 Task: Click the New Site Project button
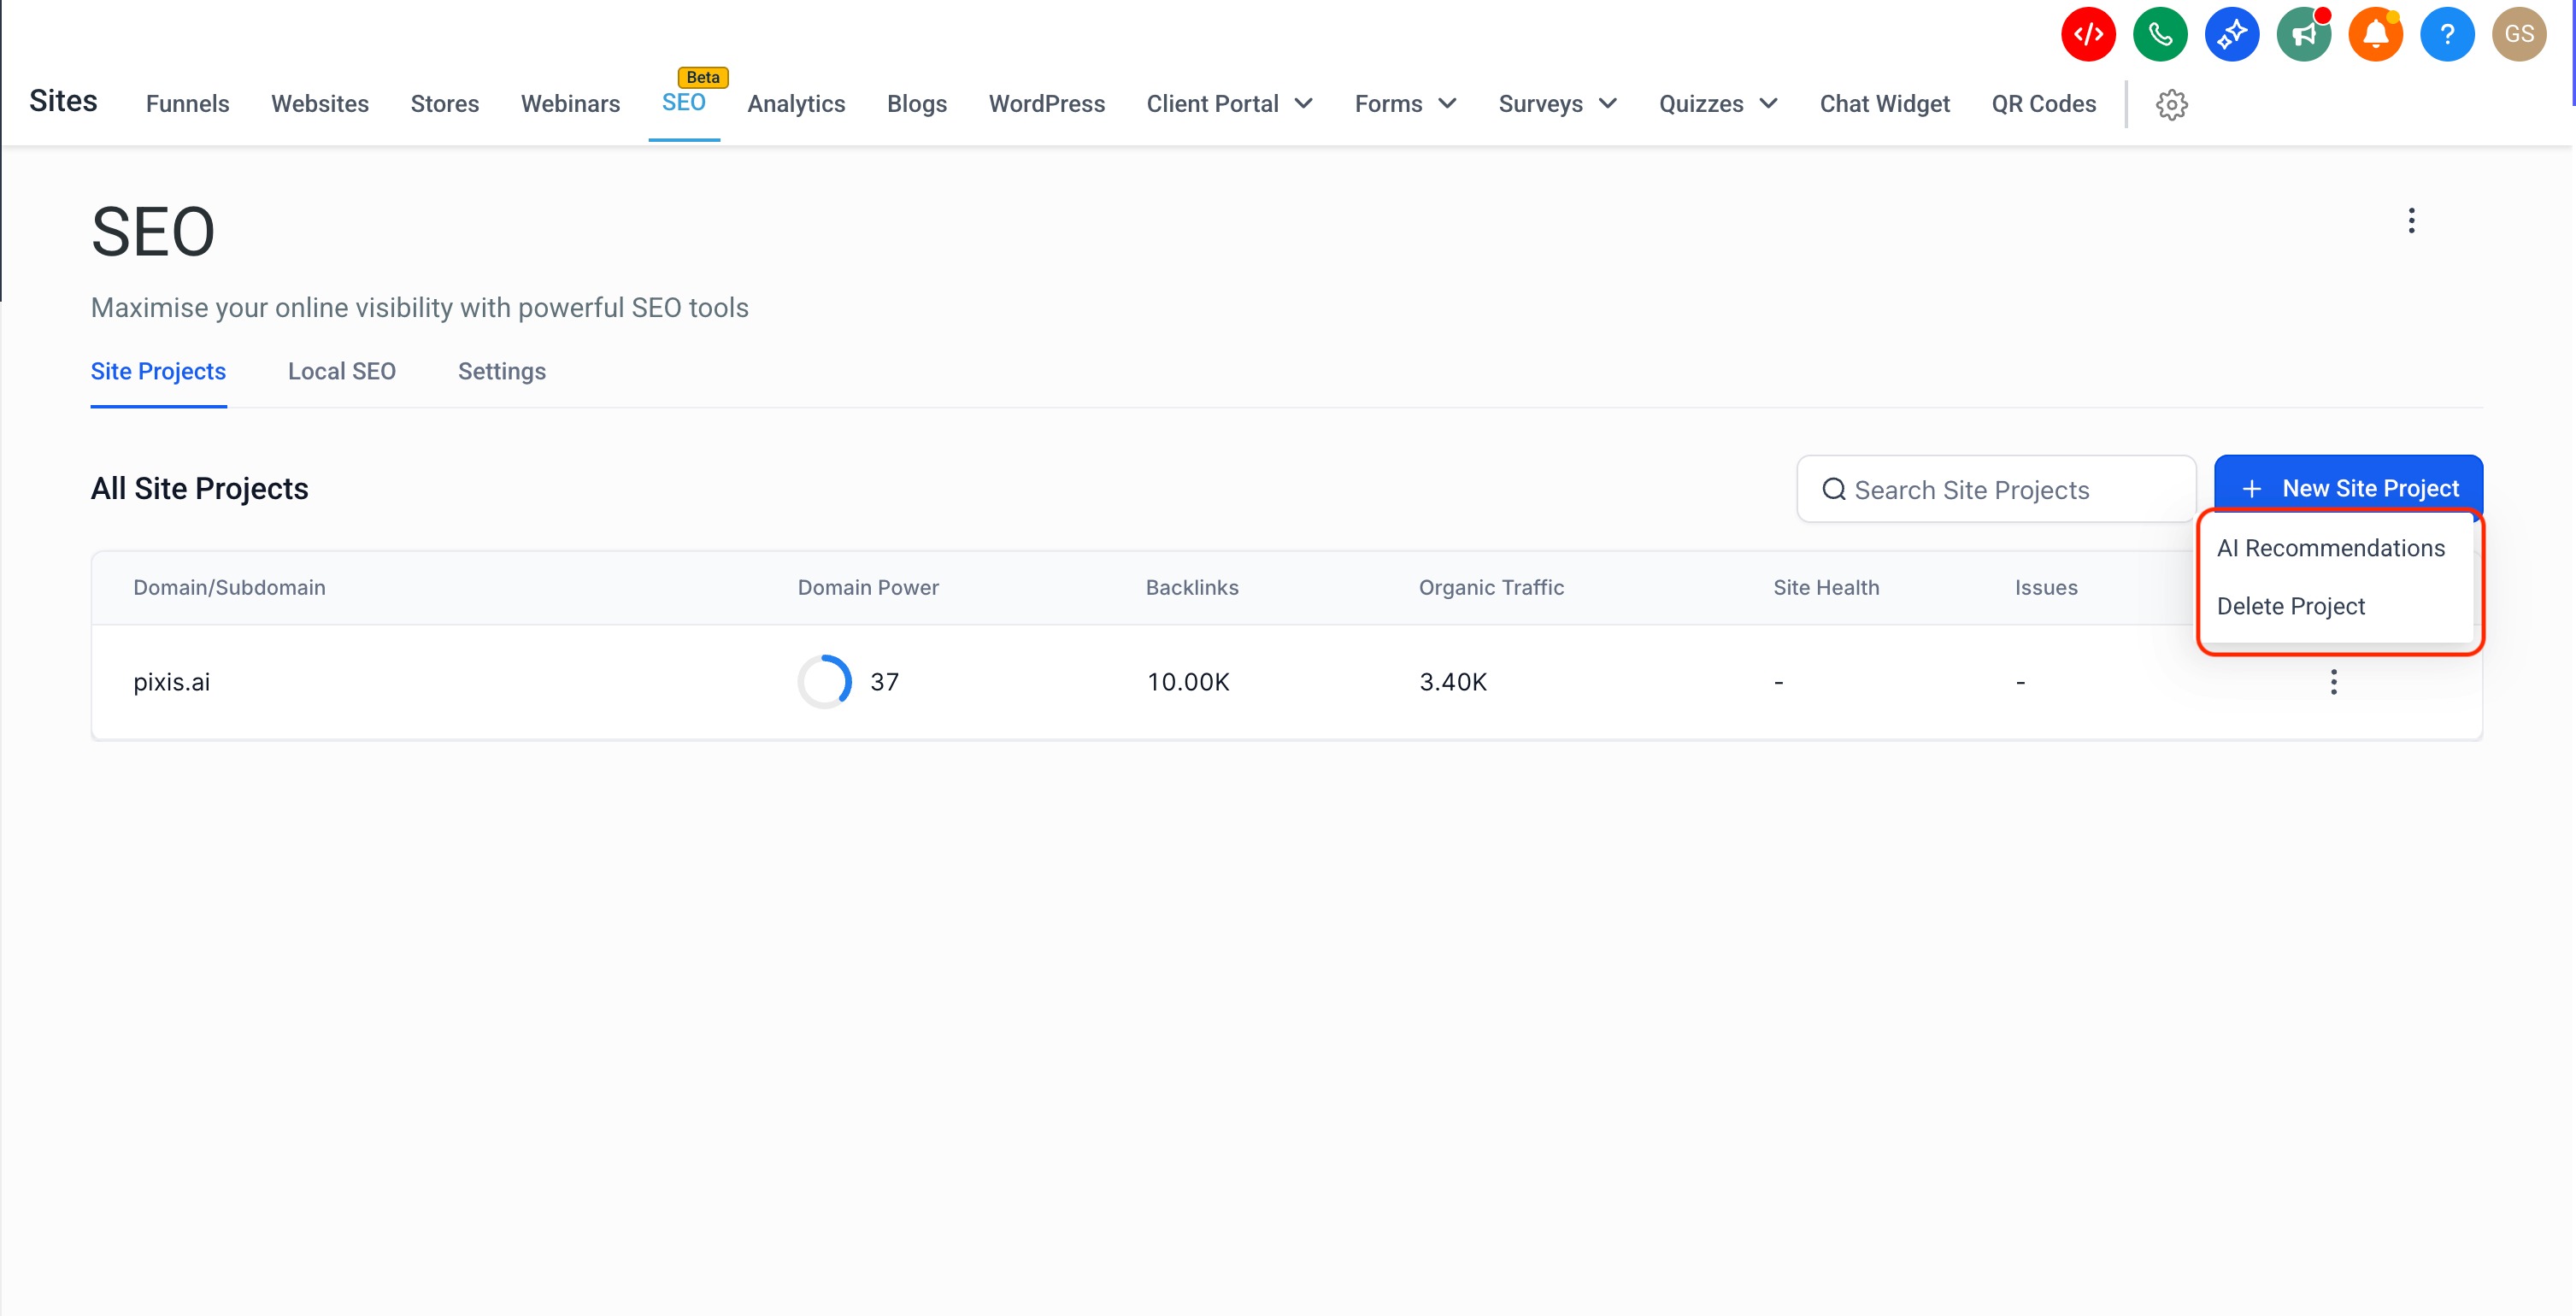[x=2349, y=488]
